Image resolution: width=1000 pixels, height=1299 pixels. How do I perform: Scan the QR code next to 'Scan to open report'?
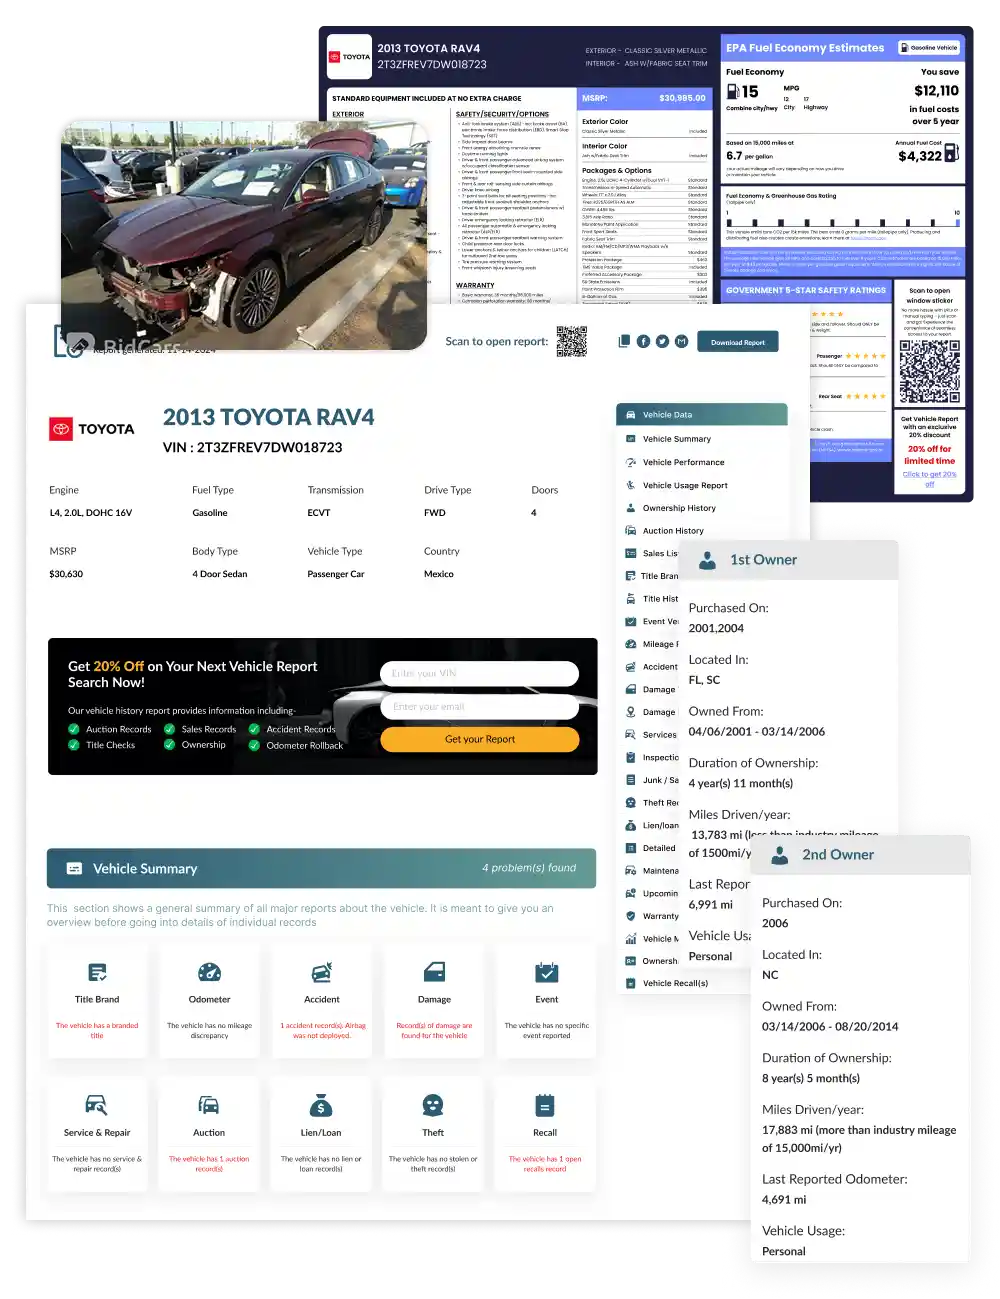tap(572, 341)
